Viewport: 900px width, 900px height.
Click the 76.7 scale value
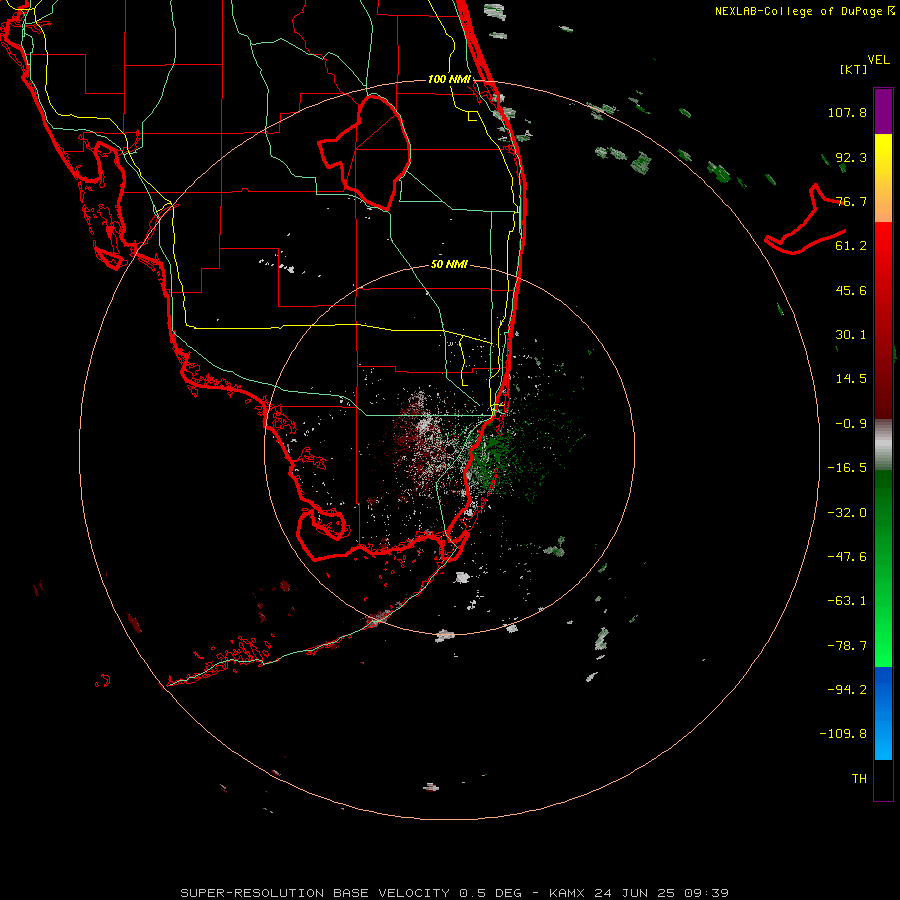(851, 201)
